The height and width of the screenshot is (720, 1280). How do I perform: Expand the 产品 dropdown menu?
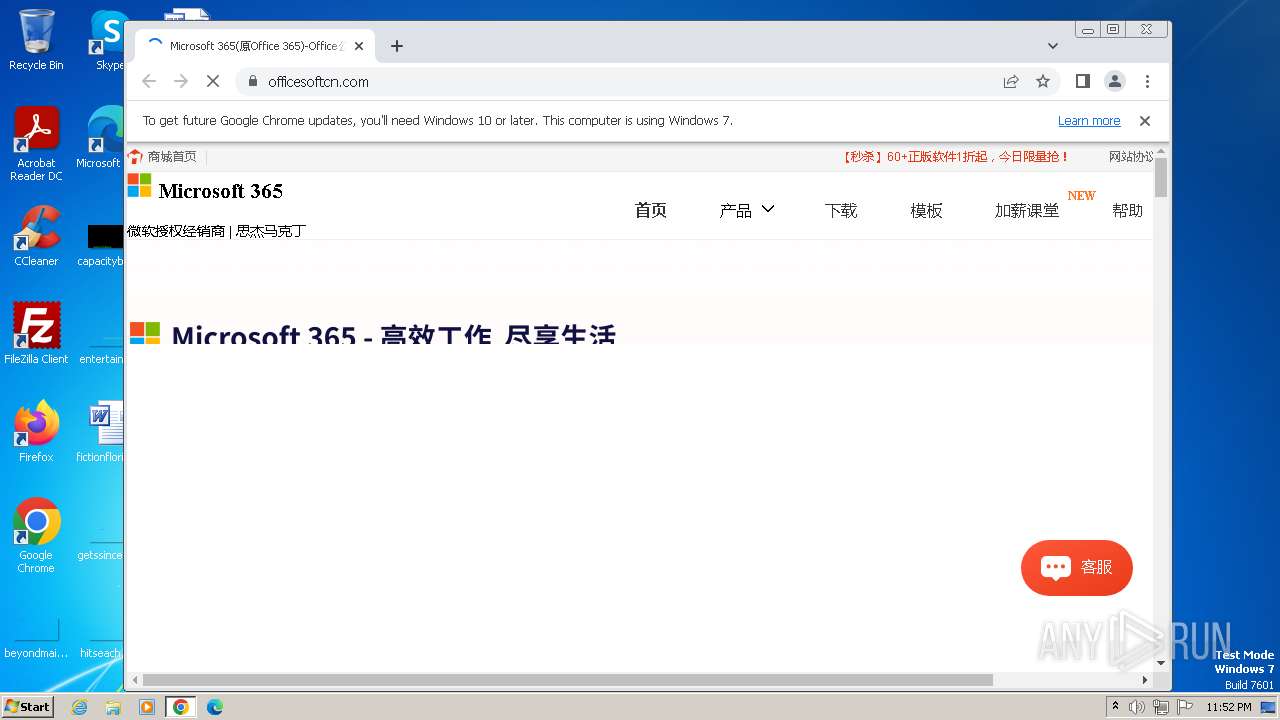click(x=747, y=210)
